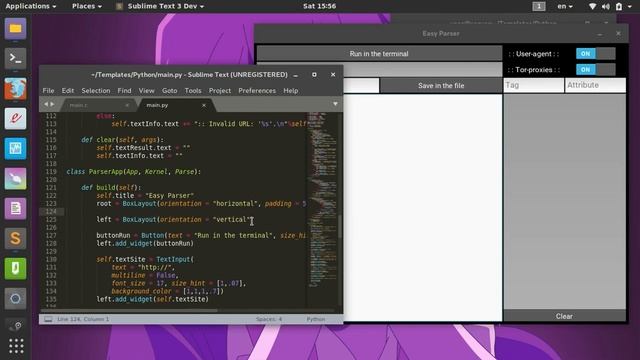Screen dimensions: 640x360
Task: Close the main.py tab in Sublime Text
Action: [204, 105]
